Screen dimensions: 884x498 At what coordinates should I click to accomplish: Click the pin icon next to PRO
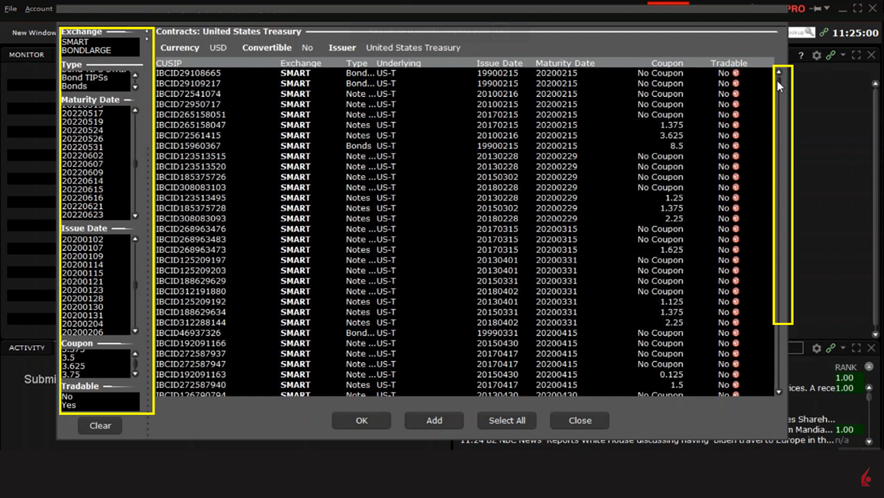(x=817, y=8)
